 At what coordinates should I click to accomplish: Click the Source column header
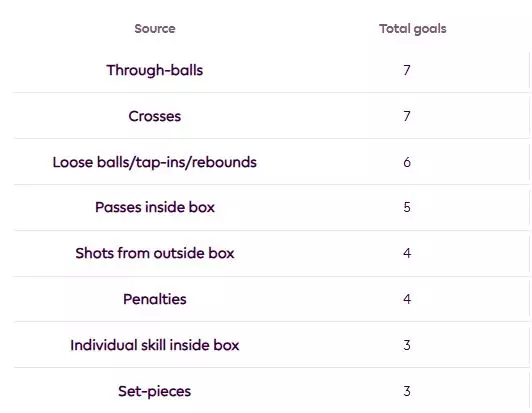[155, 29]
